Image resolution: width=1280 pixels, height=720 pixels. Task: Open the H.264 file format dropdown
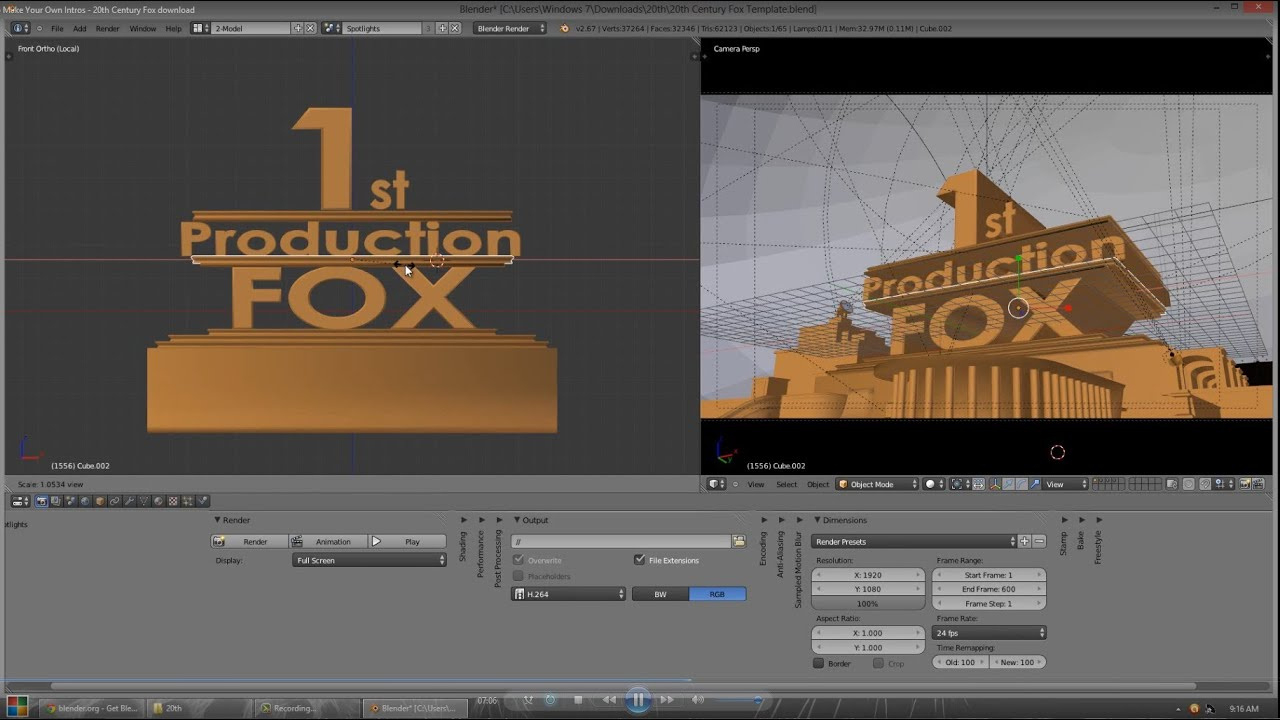tap(569, 594)
